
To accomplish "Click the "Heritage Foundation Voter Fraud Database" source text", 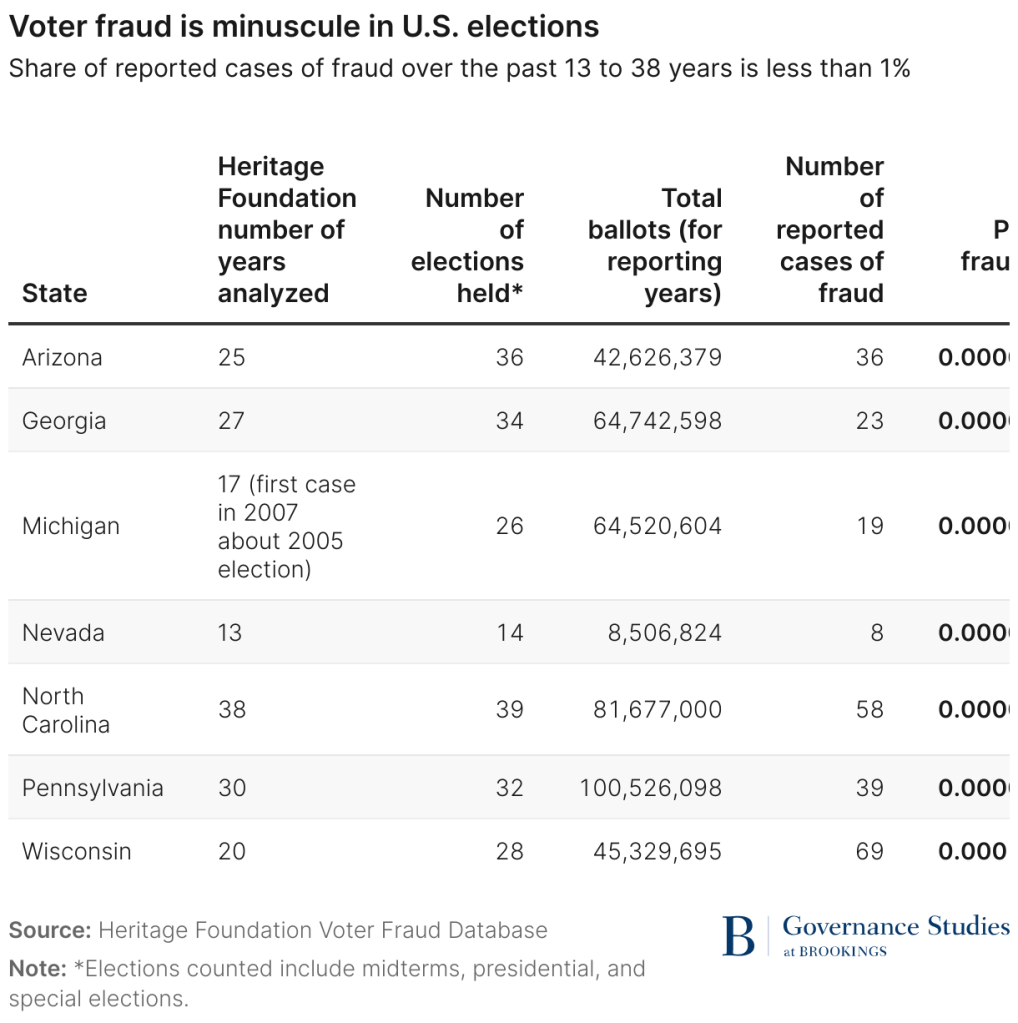I will [322, 930].
